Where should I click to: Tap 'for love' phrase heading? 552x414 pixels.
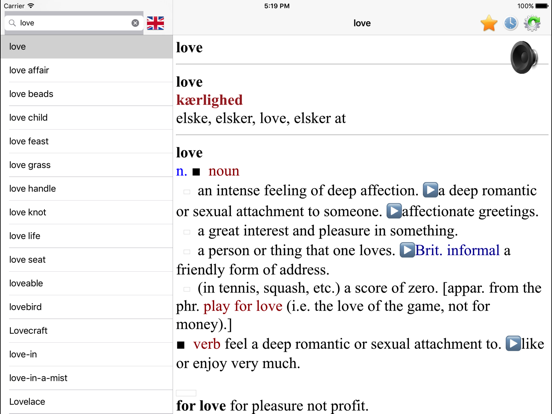pyautogui.click(x=201, y=406)
